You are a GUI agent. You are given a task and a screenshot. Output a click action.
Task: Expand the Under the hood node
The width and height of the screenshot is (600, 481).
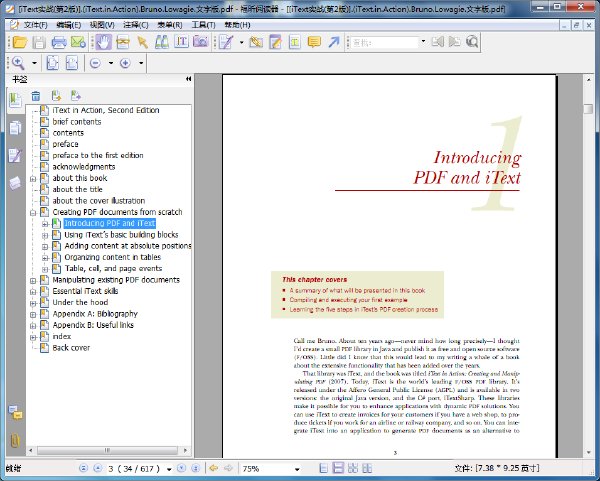coord(33,303)
